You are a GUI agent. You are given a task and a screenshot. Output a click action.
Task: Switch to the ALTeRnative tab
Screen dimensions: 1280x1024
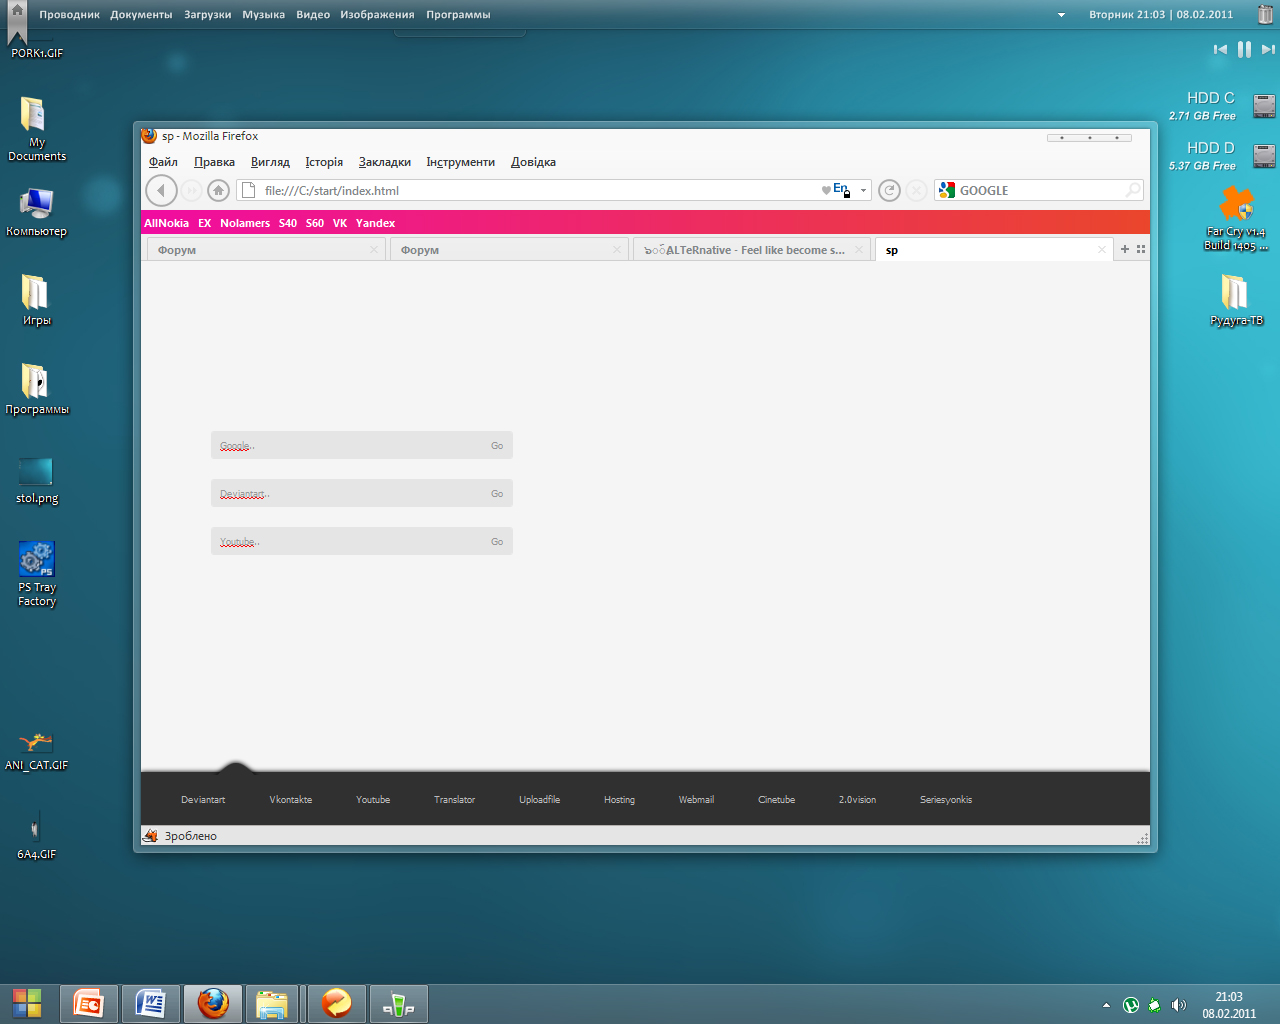pos(750,250)
